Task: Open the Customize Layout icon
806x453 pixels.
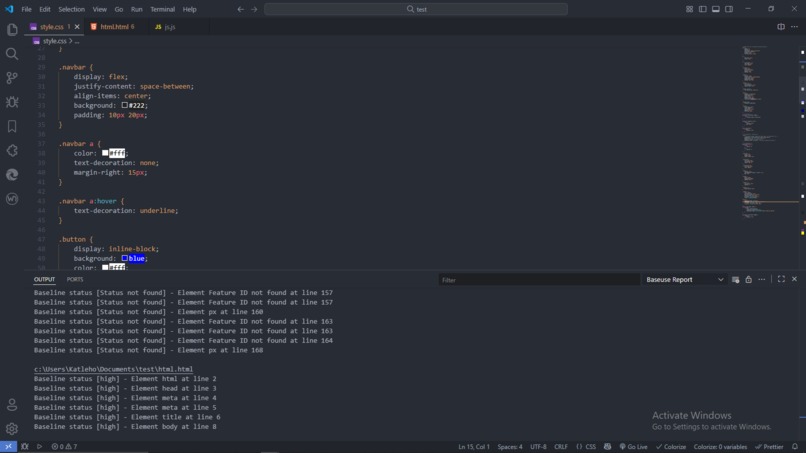Action: [x=689, y=9]
